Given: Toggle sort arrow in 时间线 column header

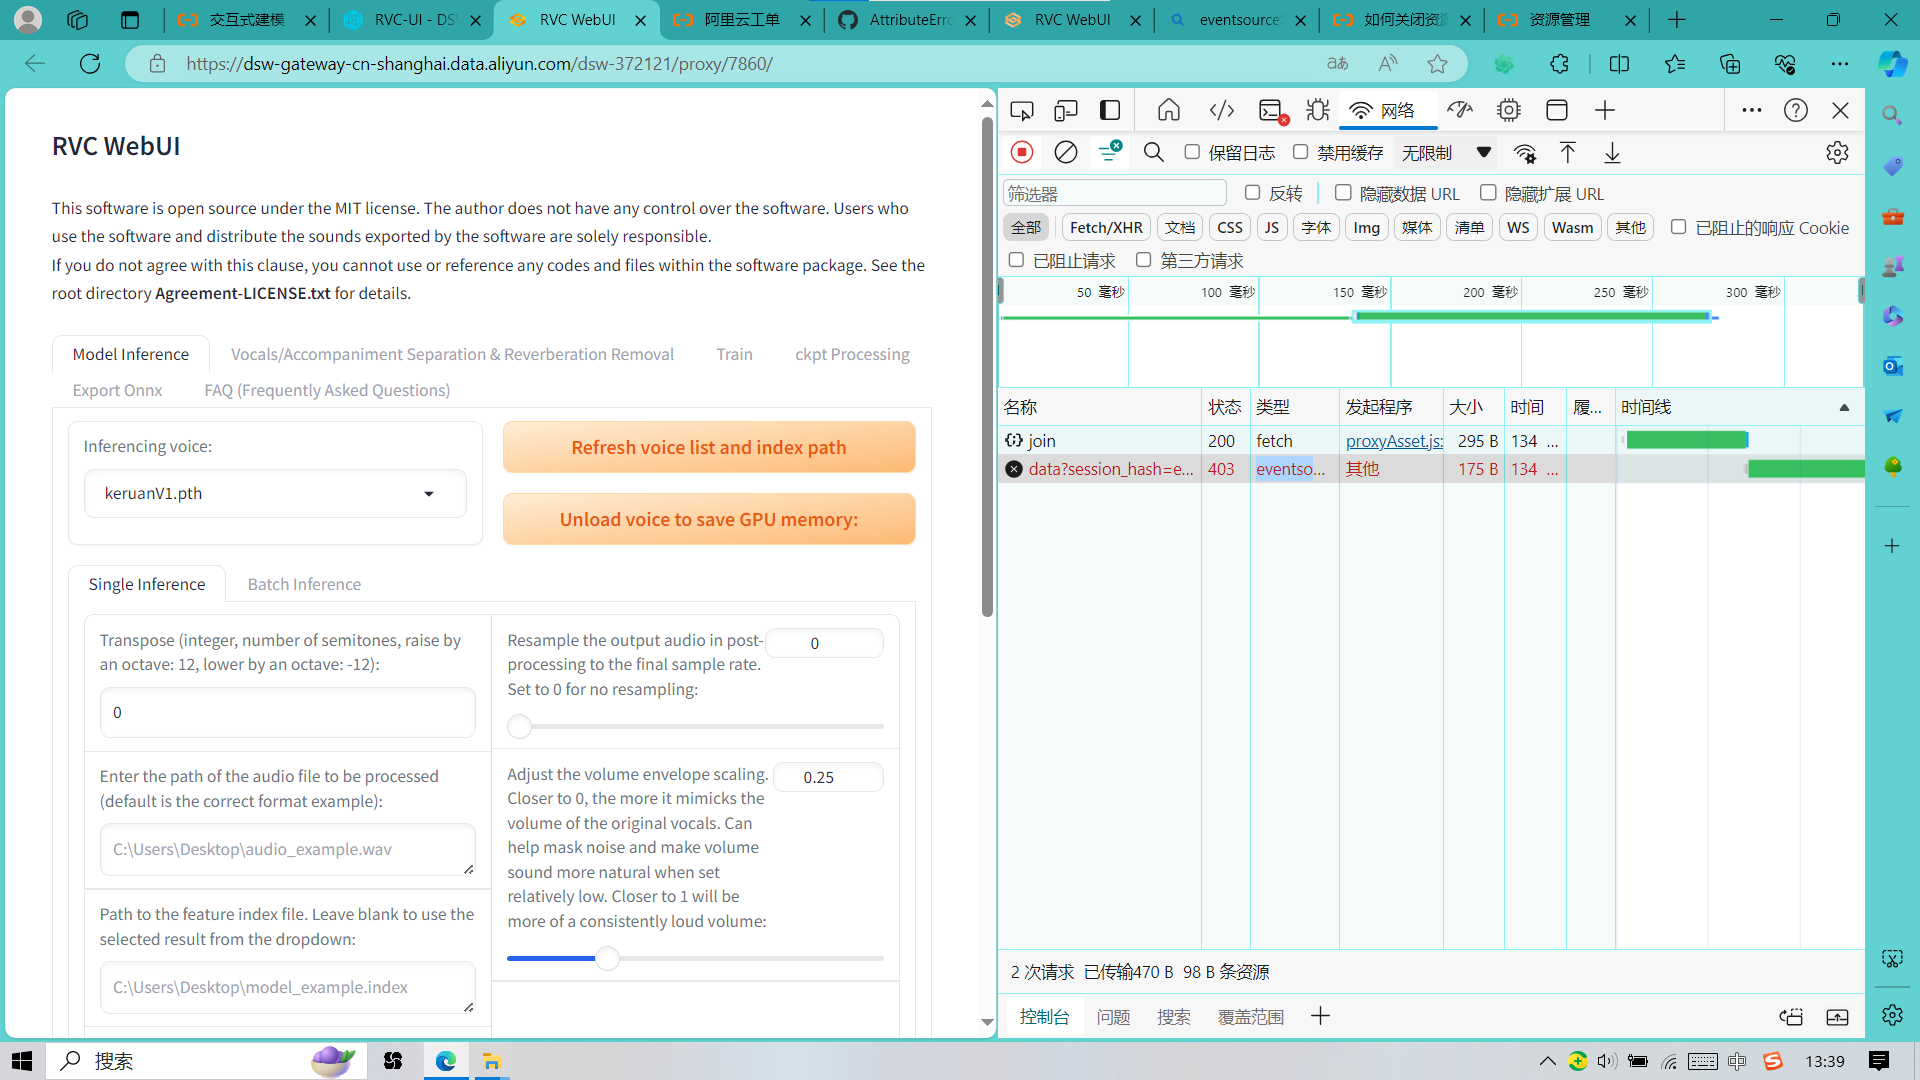Looking at the screenshot, I should [x=1844, y=408].
